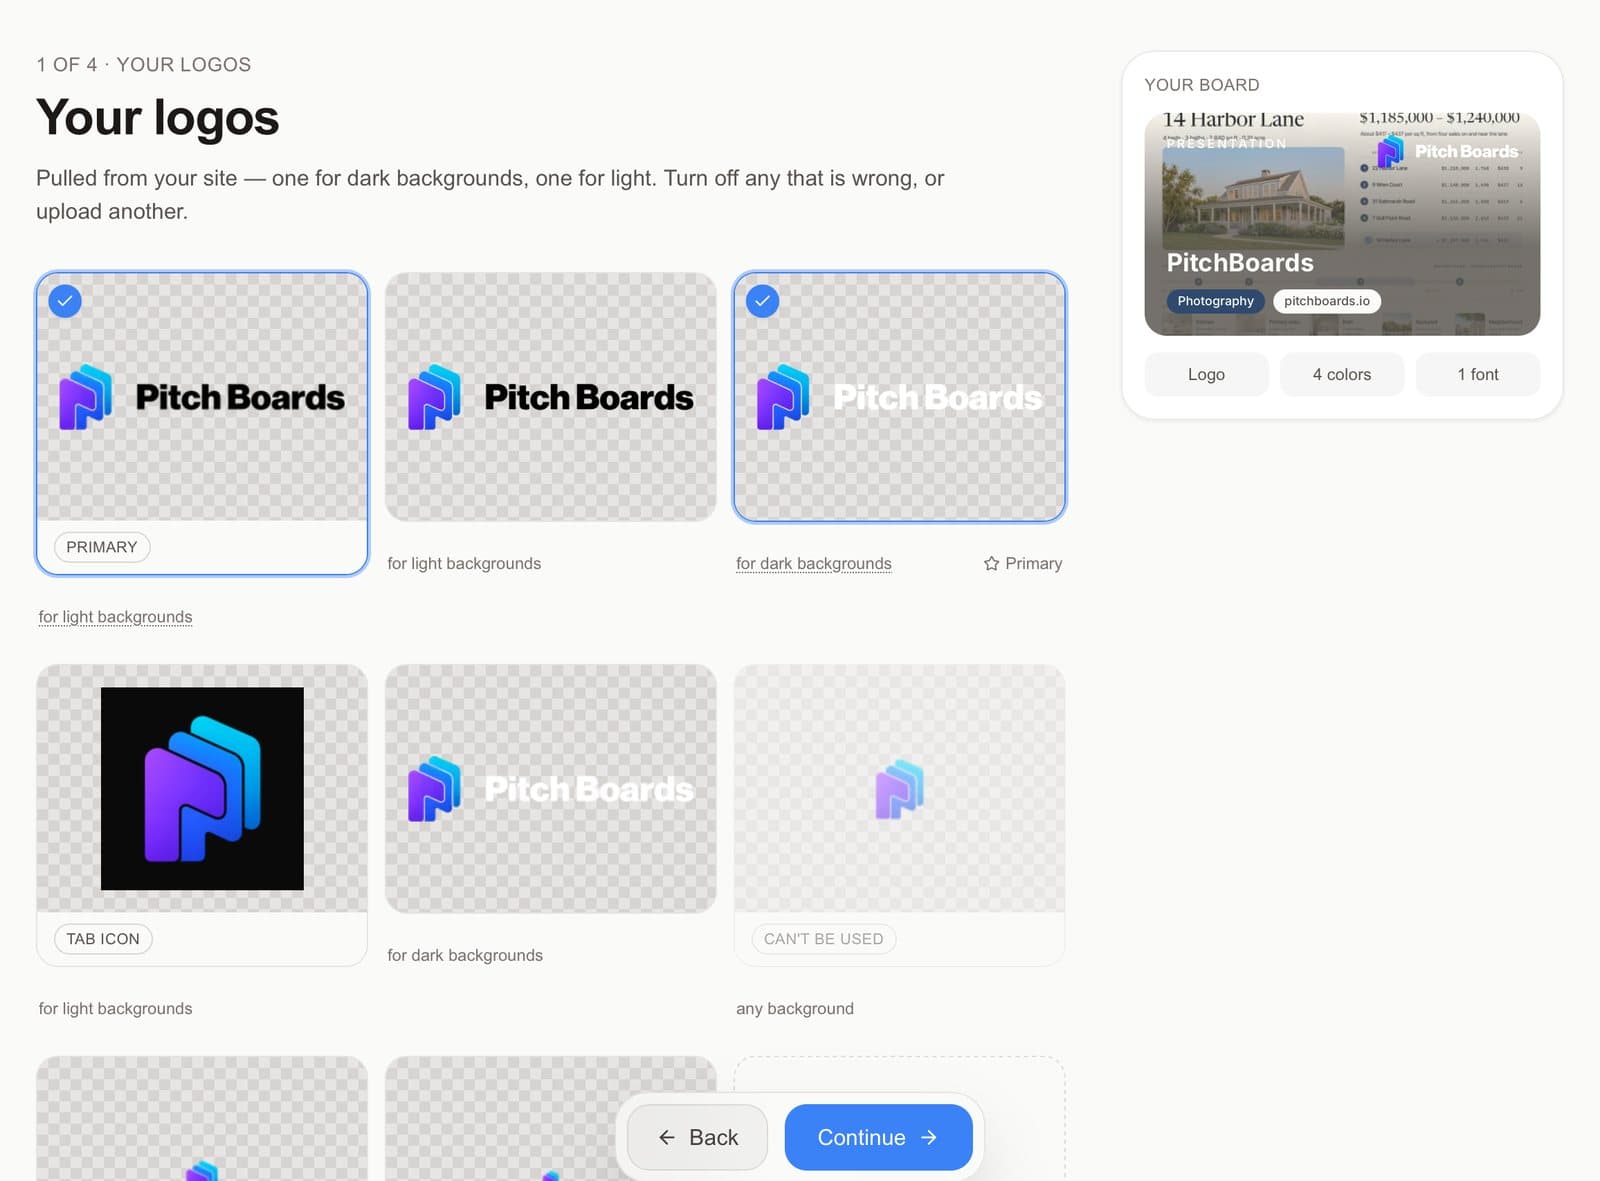The height and width of the screenshot is (1181, 1600).
Task: Click the "1 OF 4 · YOUR LOGOS" step label
Action: pos(144,65)
